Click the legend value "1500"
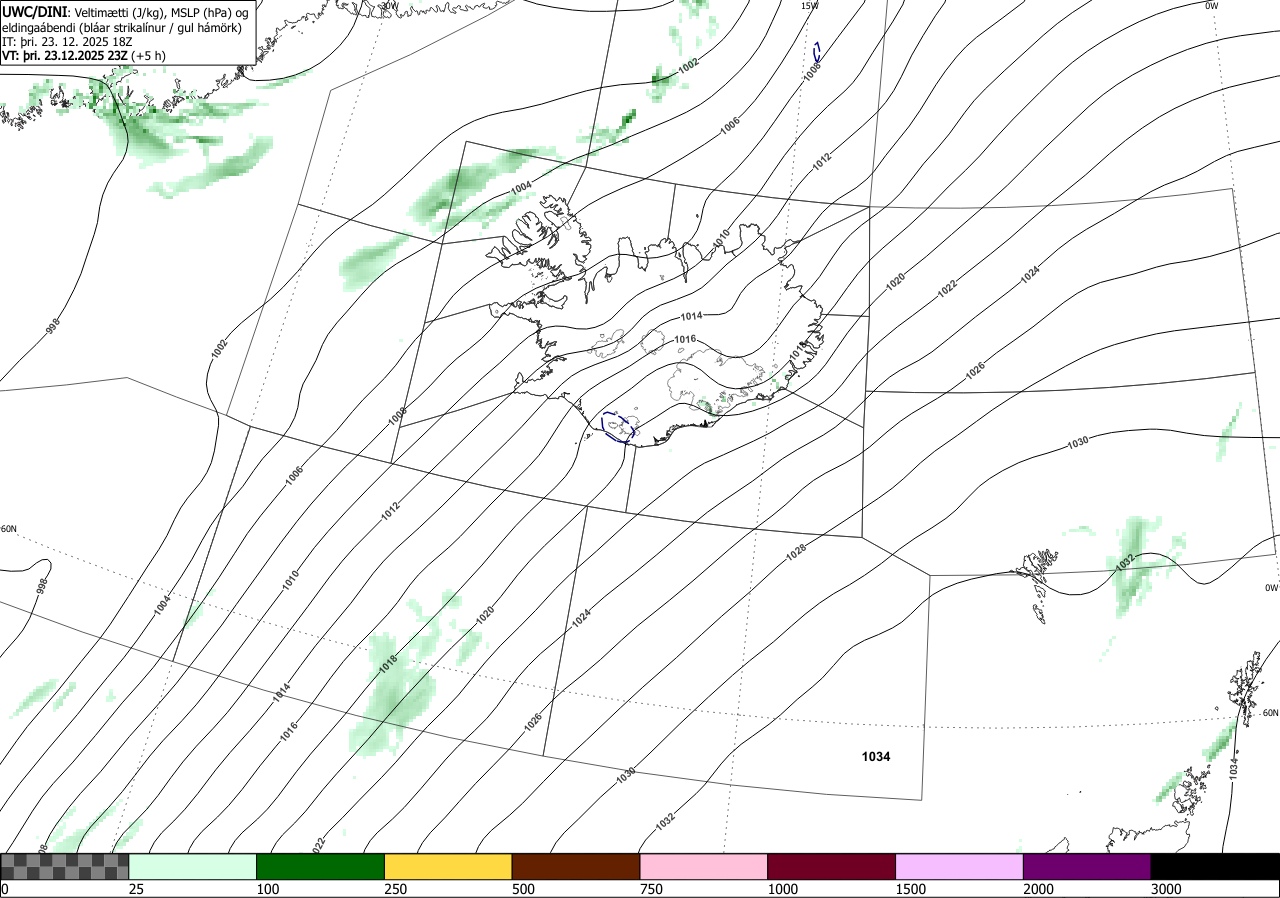The image size is (1280, 898). click(x=911, y=889)
